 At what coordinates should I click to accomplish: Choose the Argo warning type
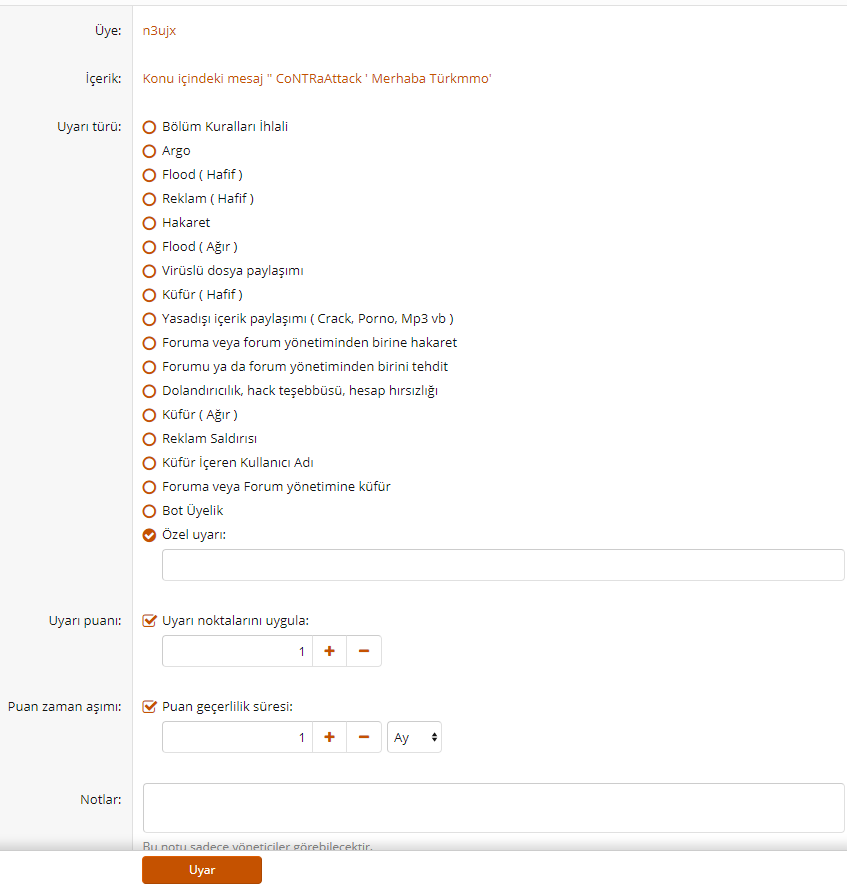pos(149,151)
